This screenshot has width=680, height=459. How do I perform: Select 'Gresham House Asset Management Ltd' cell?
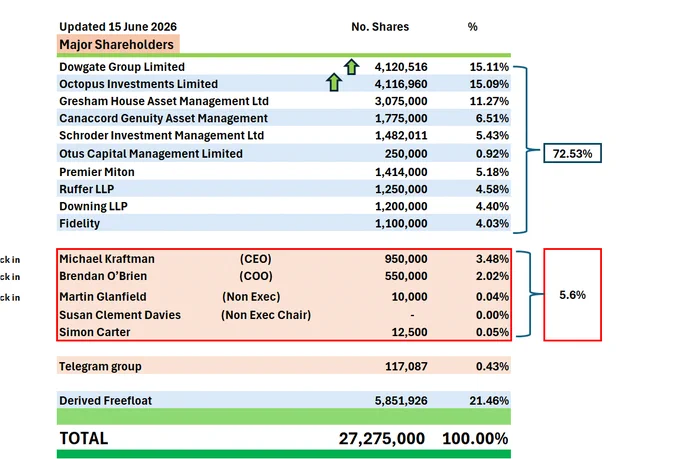click(164, 101)
